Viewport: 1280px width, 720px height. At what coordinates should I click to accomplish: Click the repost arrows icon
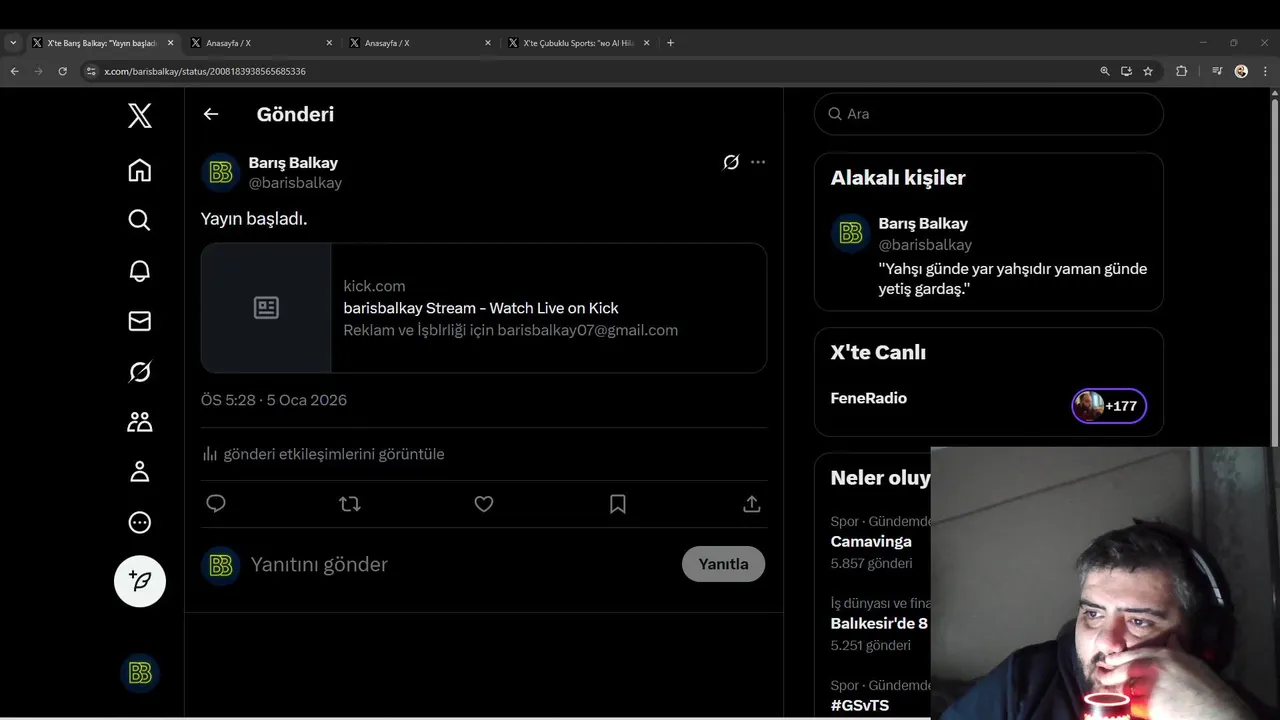(x=350, y=504)
